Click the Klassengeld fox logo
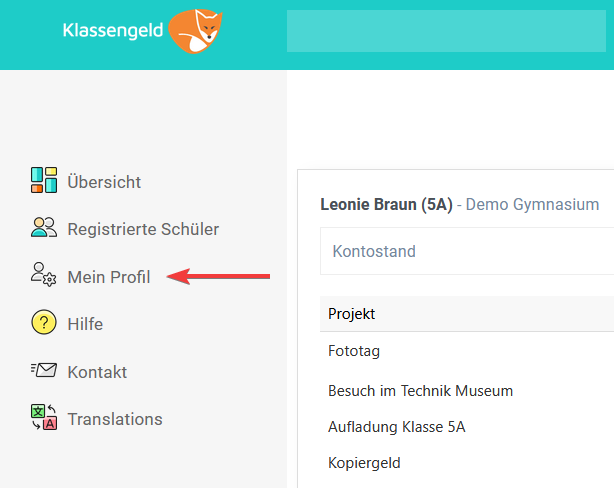This screenshot has height=488, width=614. [195, 31]
